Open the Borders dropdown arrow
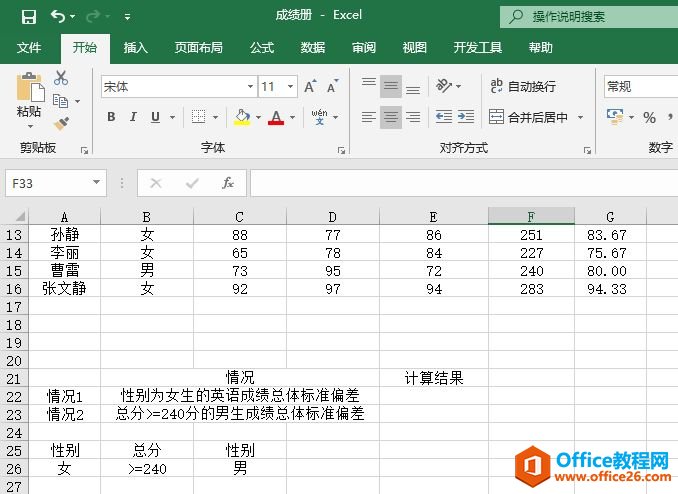 click(x=215, y=117)
